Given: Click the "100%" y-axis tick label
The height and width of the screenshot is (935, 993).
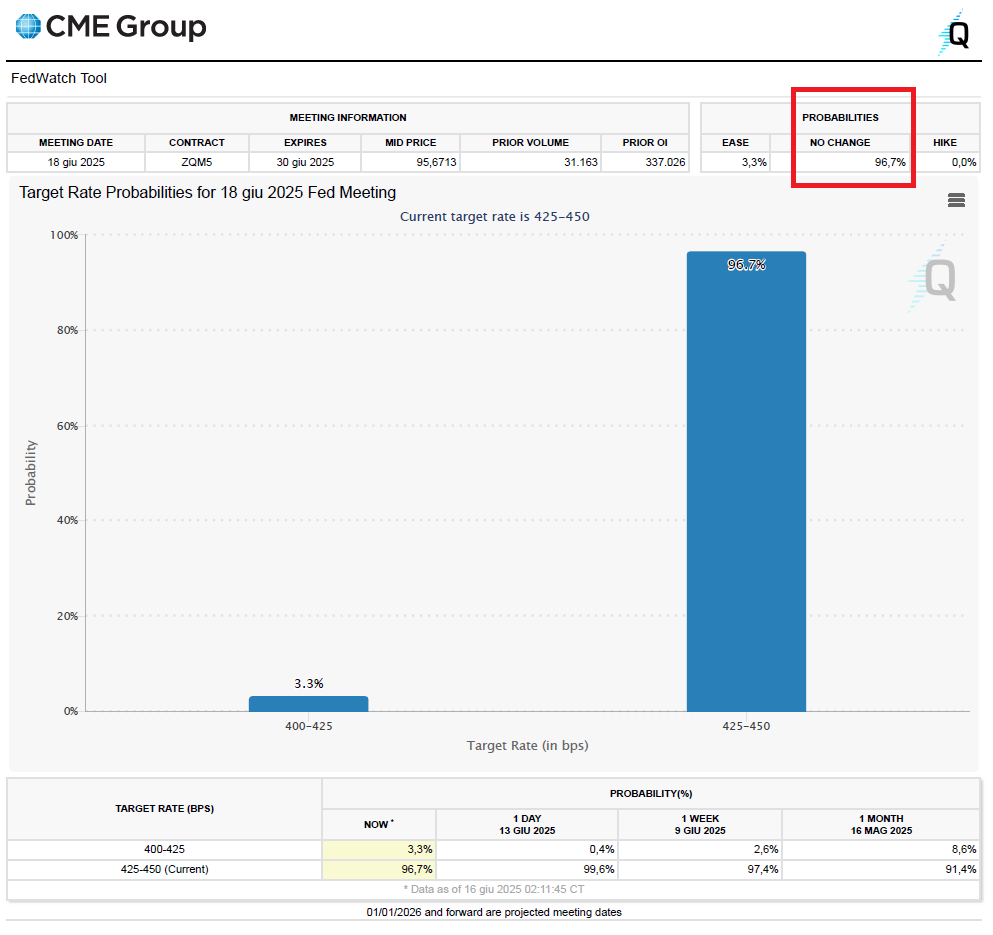Looking at the screenshot, I should point(64,235).
